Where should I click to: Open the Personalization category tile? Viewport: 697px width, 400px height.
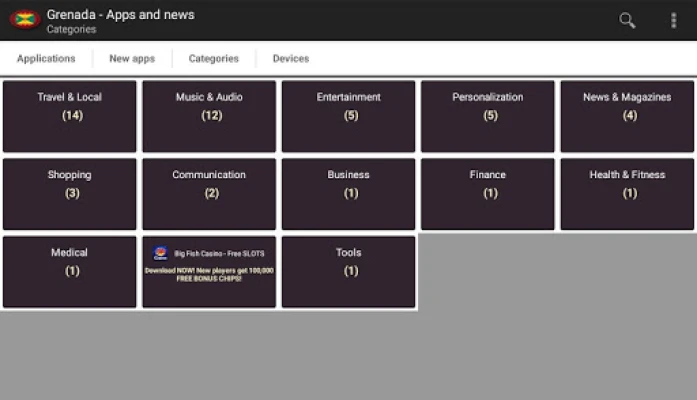(488, 116)
